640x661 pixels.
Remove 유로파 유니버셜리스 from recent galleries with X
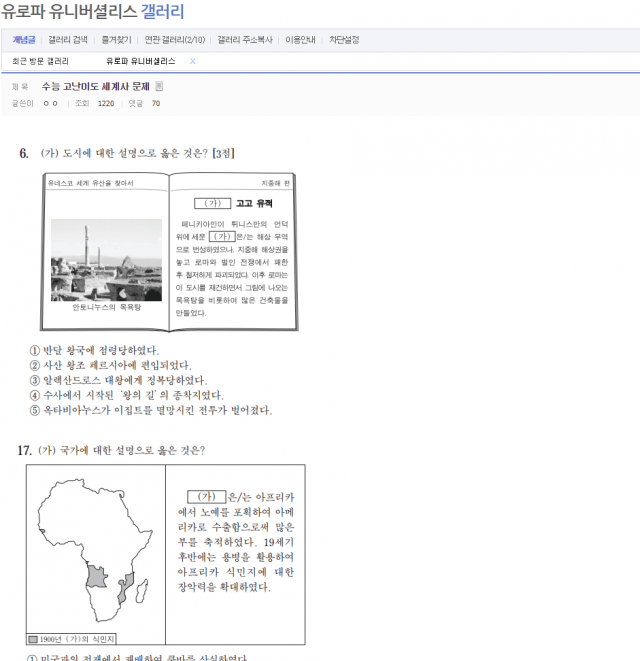pos(192,62)
